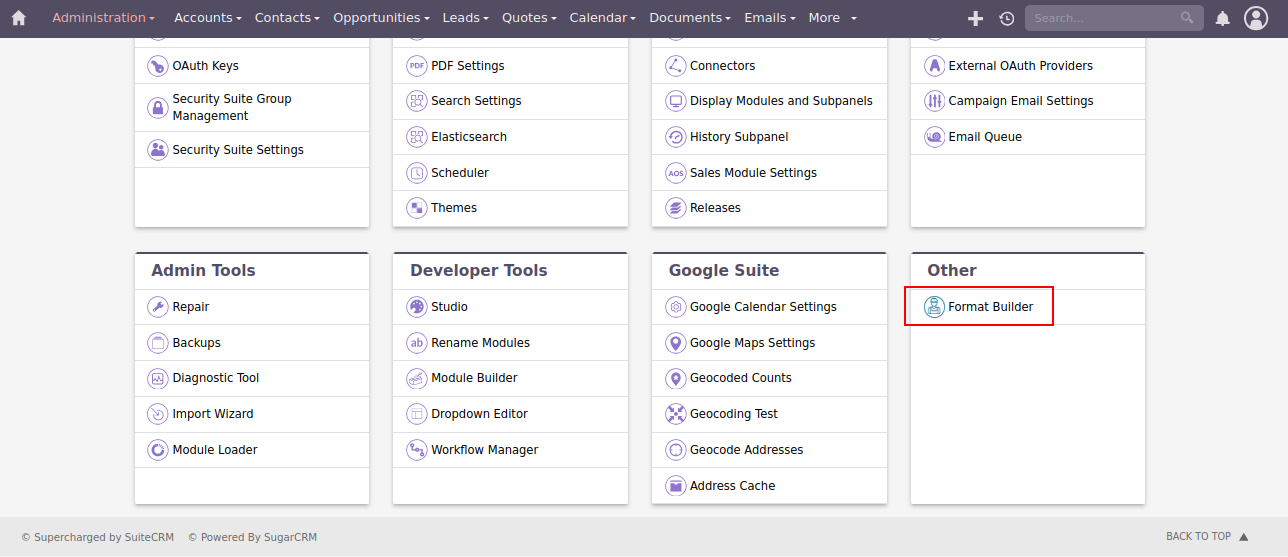1288x557 pixels.
Task: Open the recently viewed history icon
Action: pyautogui.click(x=1006, y=18)
